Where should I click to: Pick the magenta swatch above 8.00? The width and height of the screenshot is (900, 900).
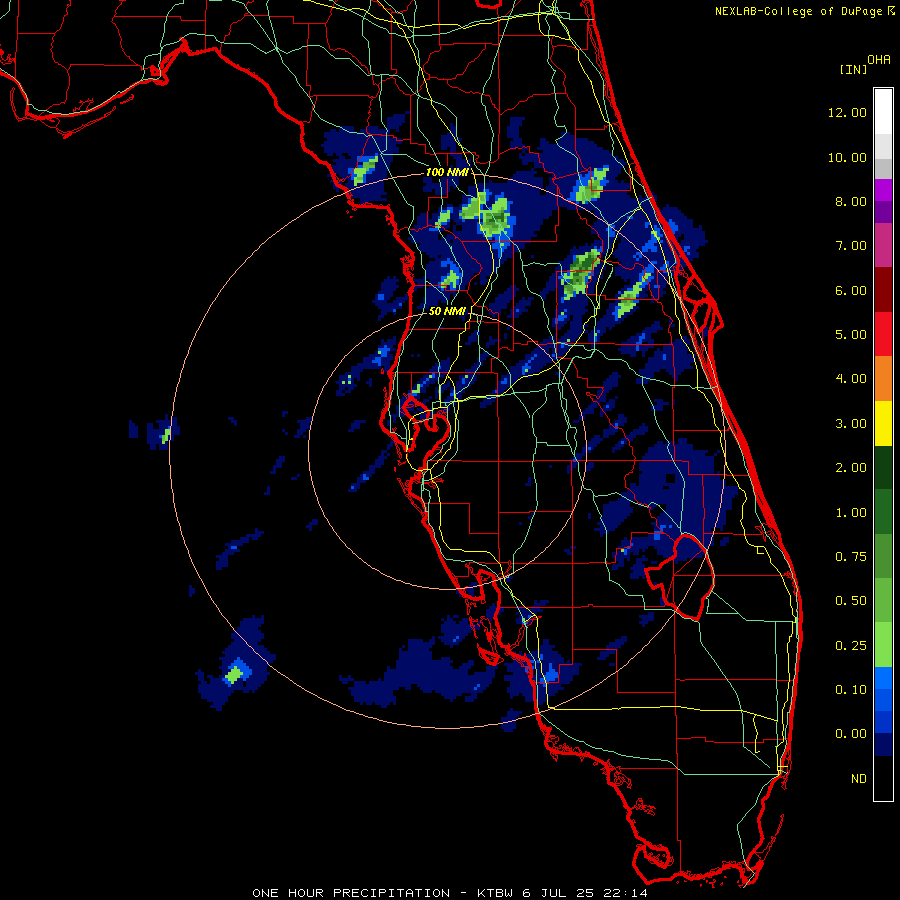click(883, 190)
